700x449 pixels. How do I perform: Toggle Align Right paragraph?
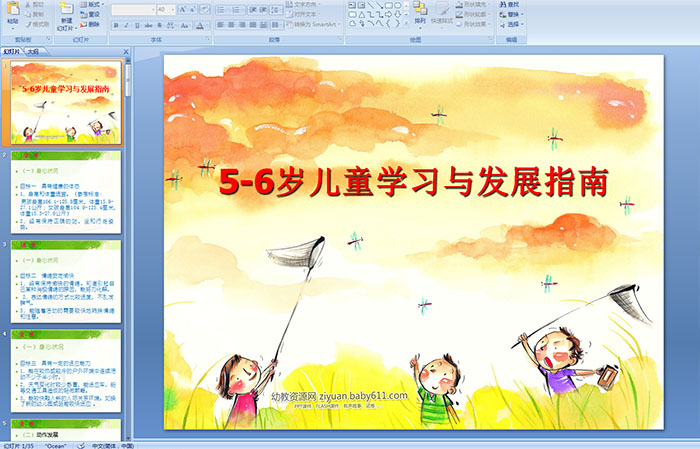242,25
